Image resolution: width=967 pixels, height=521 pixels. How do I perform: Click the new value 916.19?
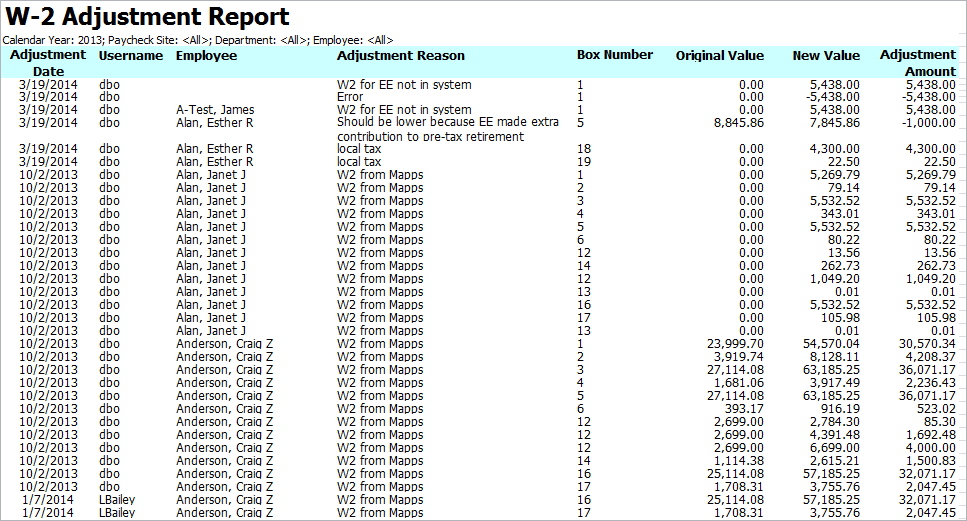(840, 408)
